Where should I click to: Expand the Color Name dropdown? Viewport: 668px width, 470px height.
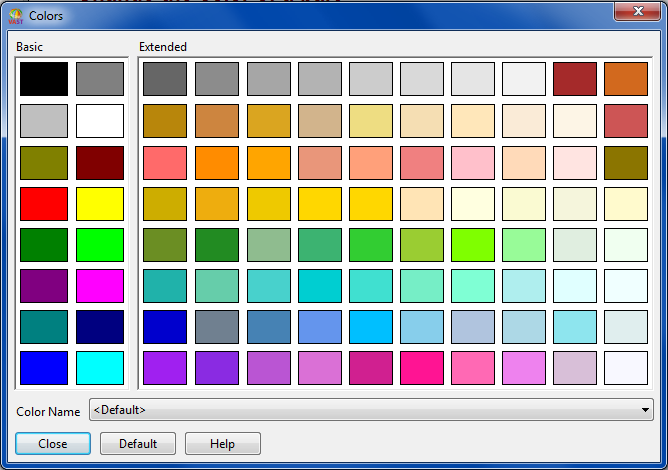tap(645, 409)
